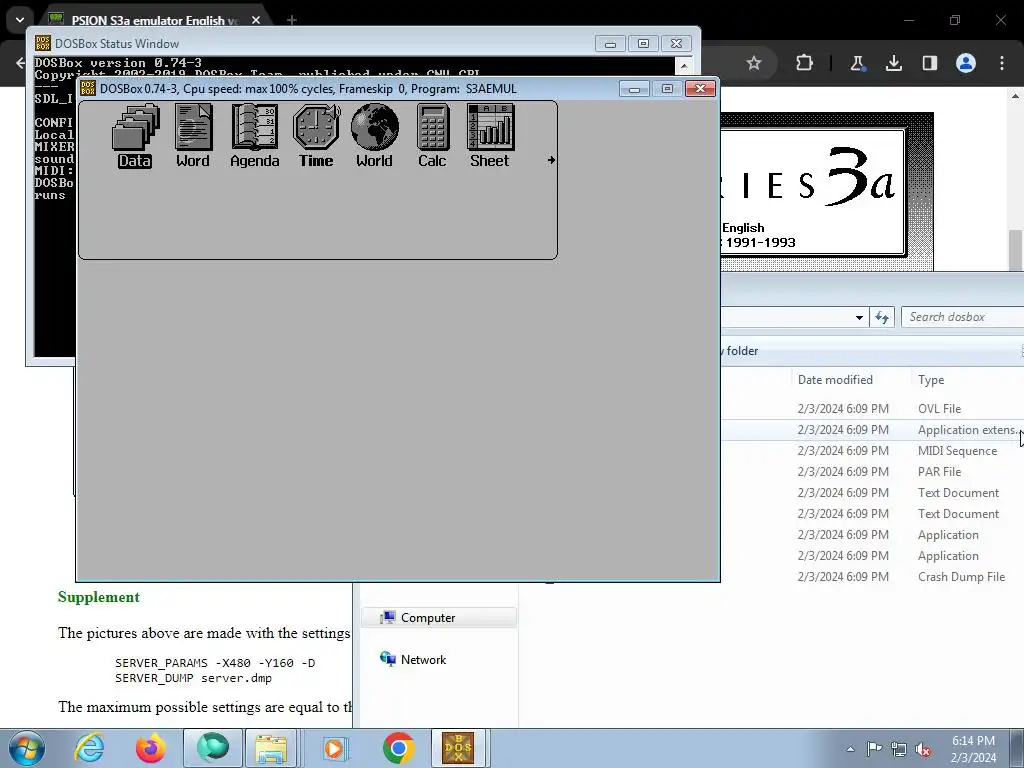This screenshot has width=1024, height=768.
Task: Open the Windows Start menu
Action: click(x=27, y=748)
